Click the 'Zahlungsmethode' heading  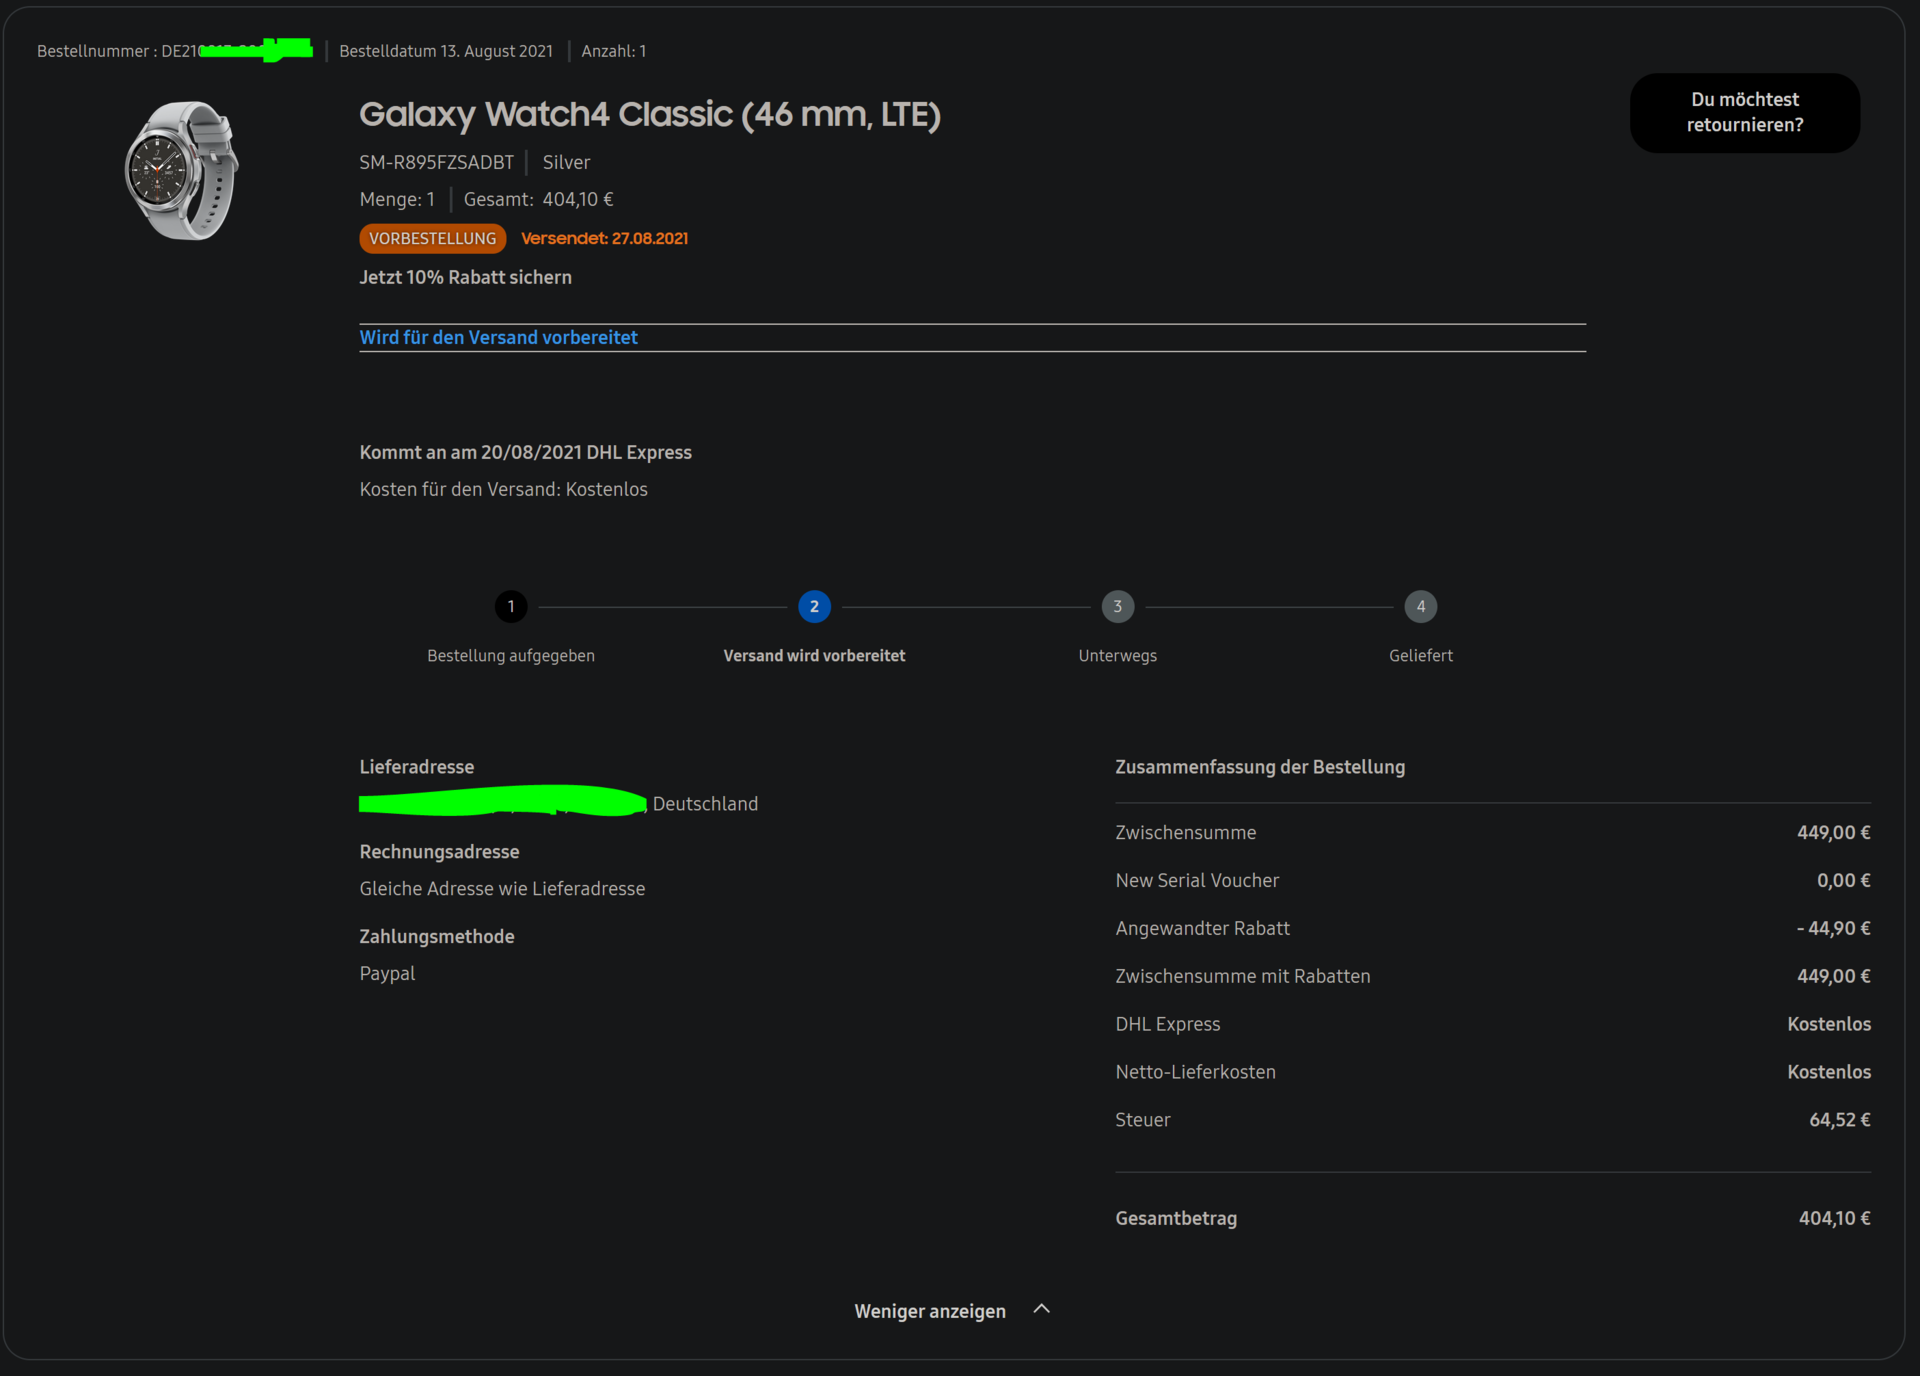click(x=437, y=937)
